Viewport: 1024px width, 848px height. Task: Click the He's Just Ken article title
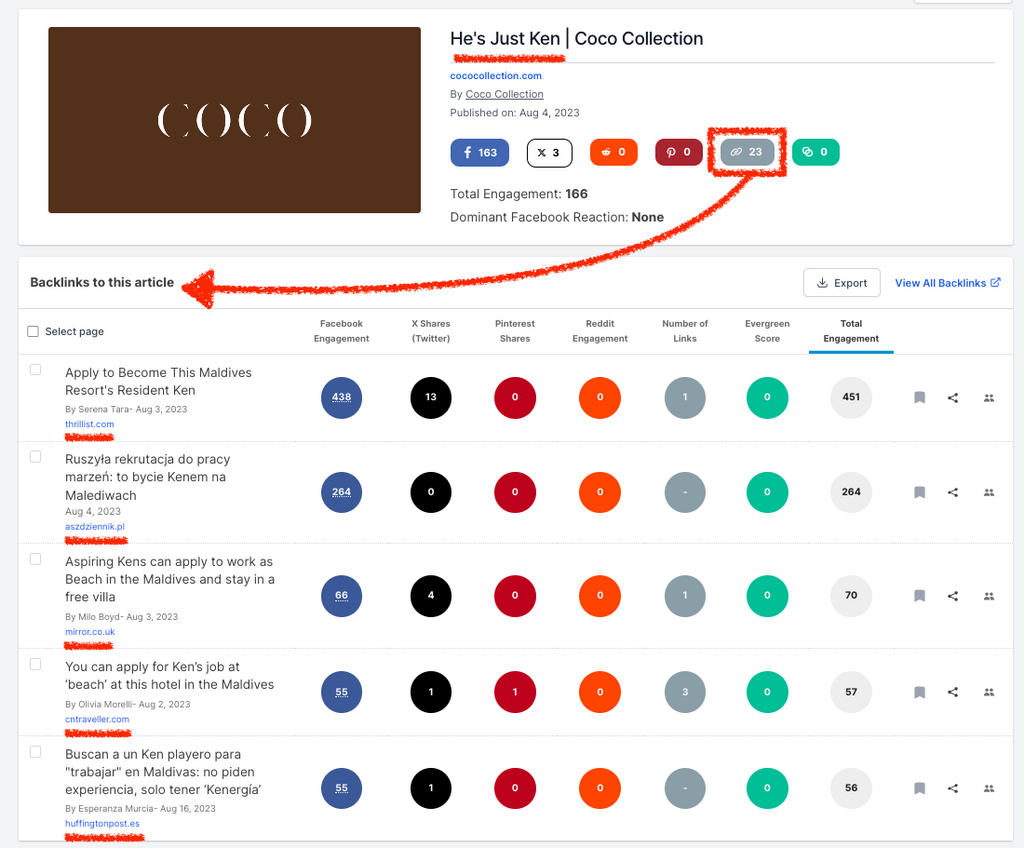pos(577,39)
